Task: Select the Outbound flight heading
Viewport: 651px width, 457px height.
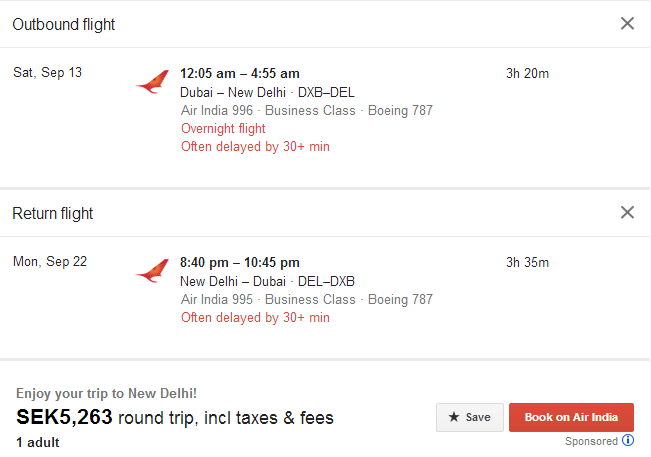Action: click(64, 24)
